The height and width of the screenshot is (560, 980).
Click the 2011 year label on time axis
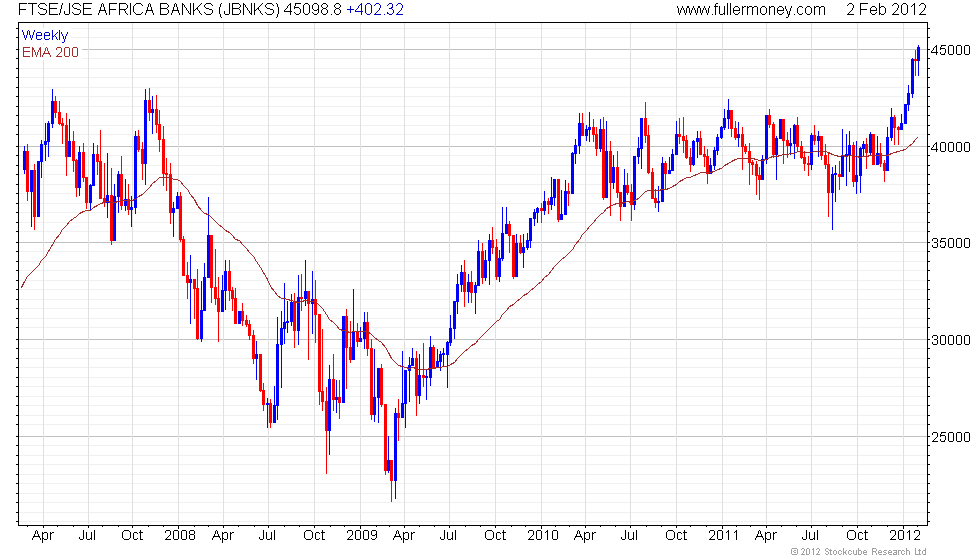point(724,535)
